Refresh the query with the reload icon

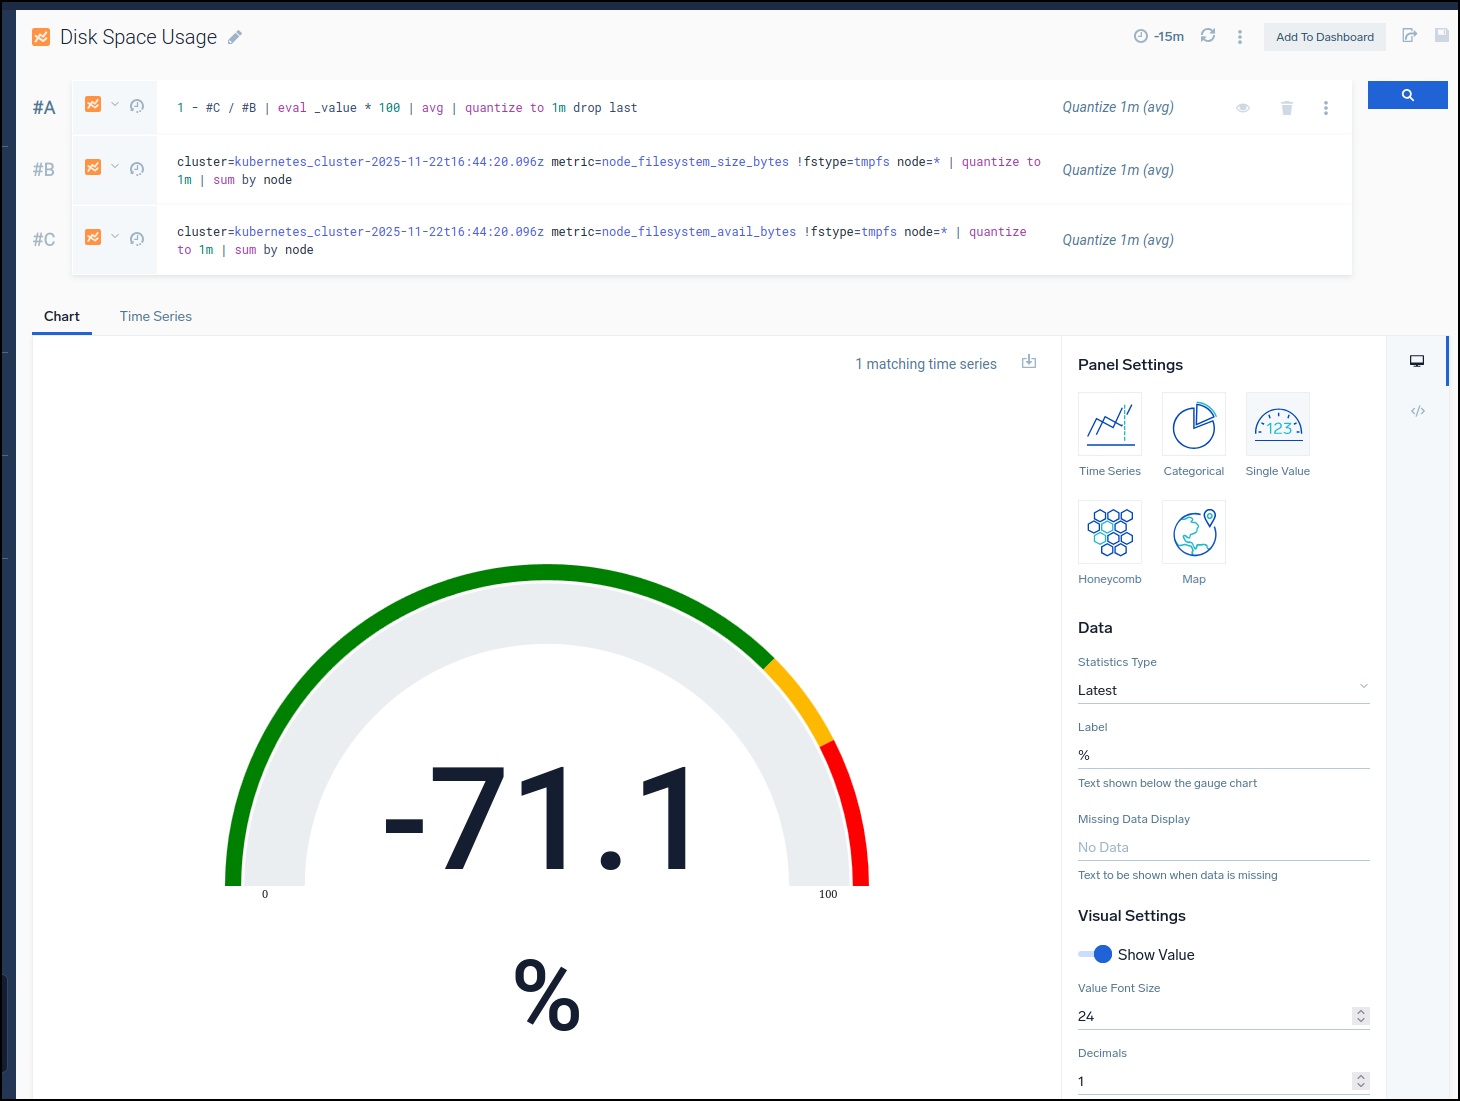[1208, 36]
